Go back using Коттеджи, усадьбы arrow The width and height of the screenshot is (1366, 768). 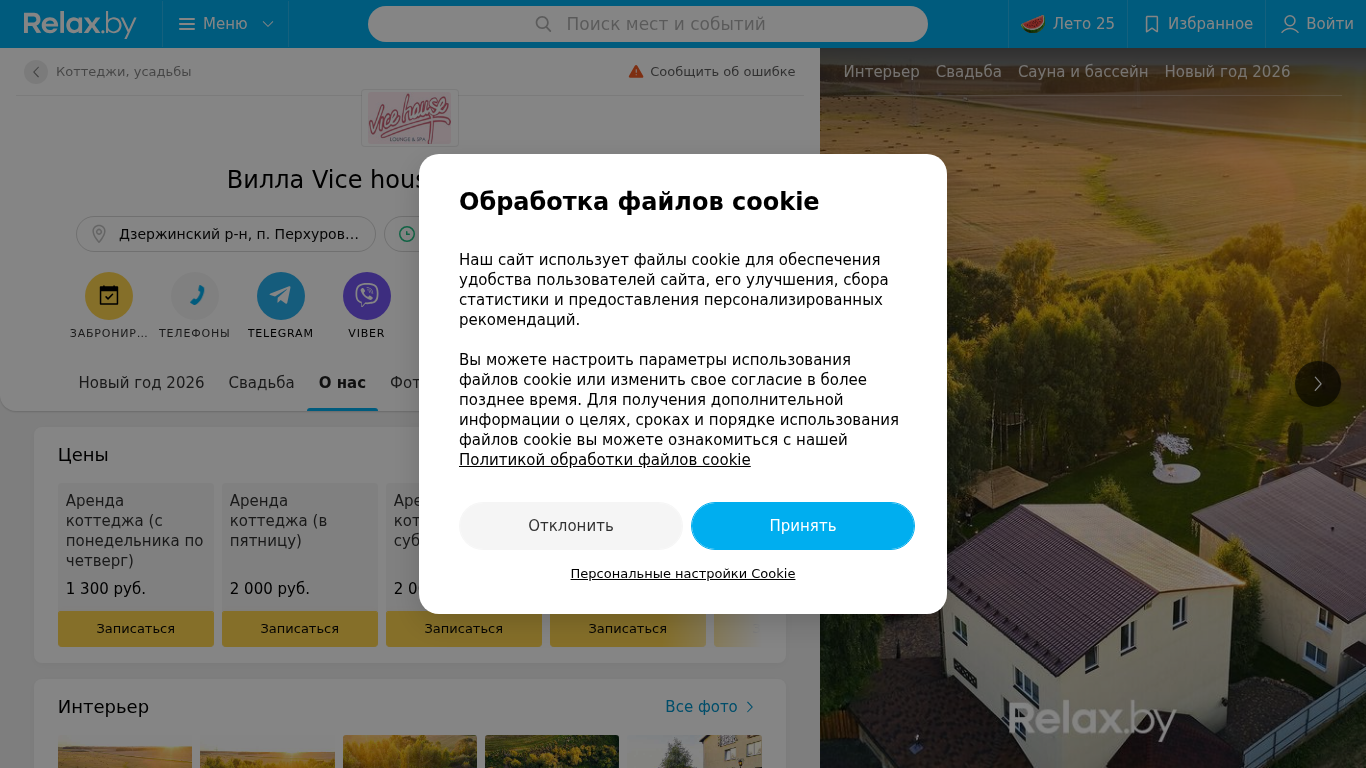(x=36, y=72)
